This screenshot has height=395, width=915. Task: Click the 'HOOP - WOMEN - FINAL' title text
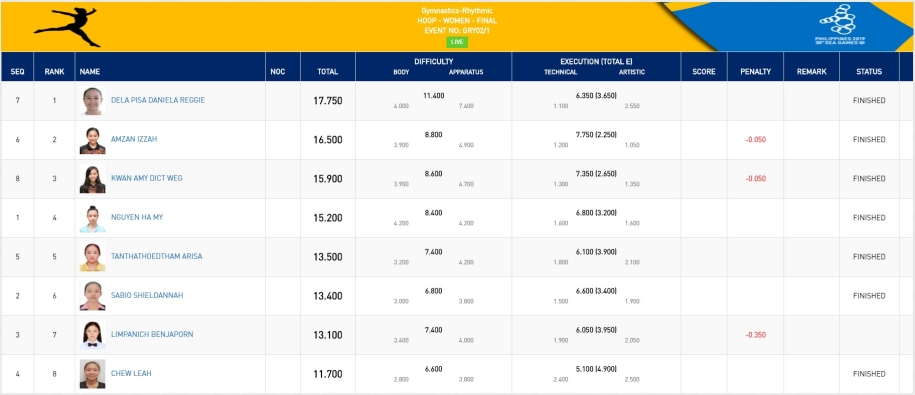point(457,20)
